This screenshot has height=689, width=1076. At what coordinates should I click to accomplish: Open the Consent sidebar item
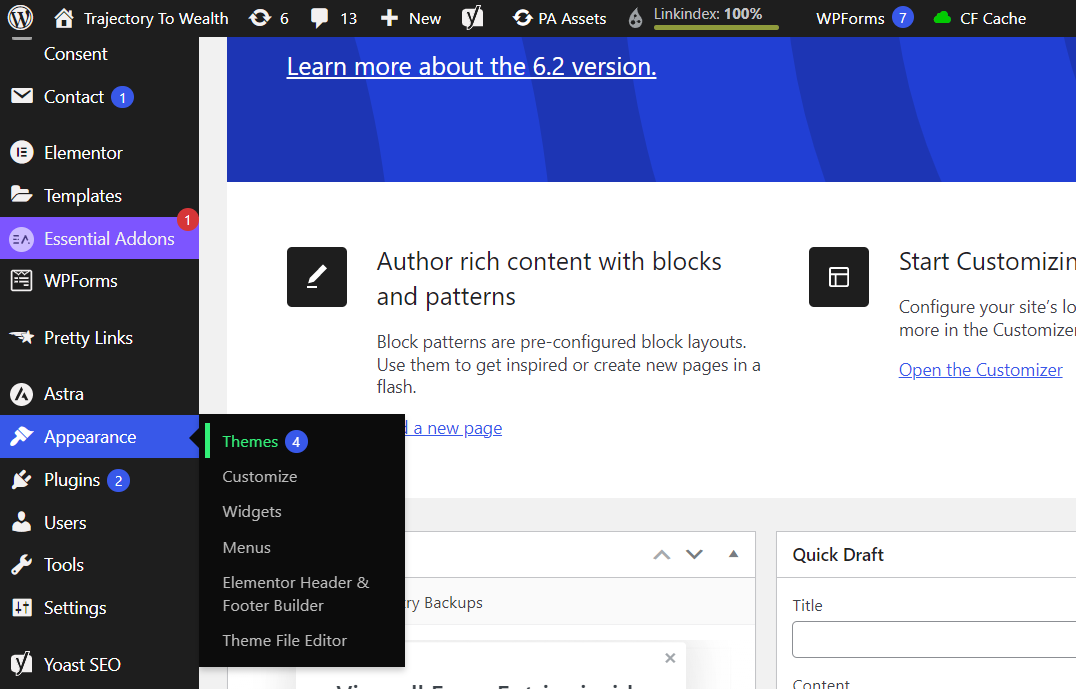pos(75,54)
